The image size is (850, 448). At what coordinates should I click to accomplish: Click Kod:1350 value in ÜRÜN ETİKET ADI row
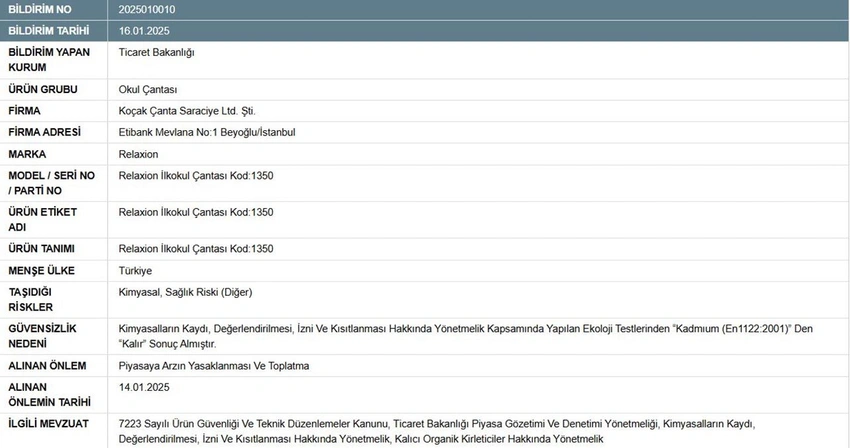pos(196,212)
